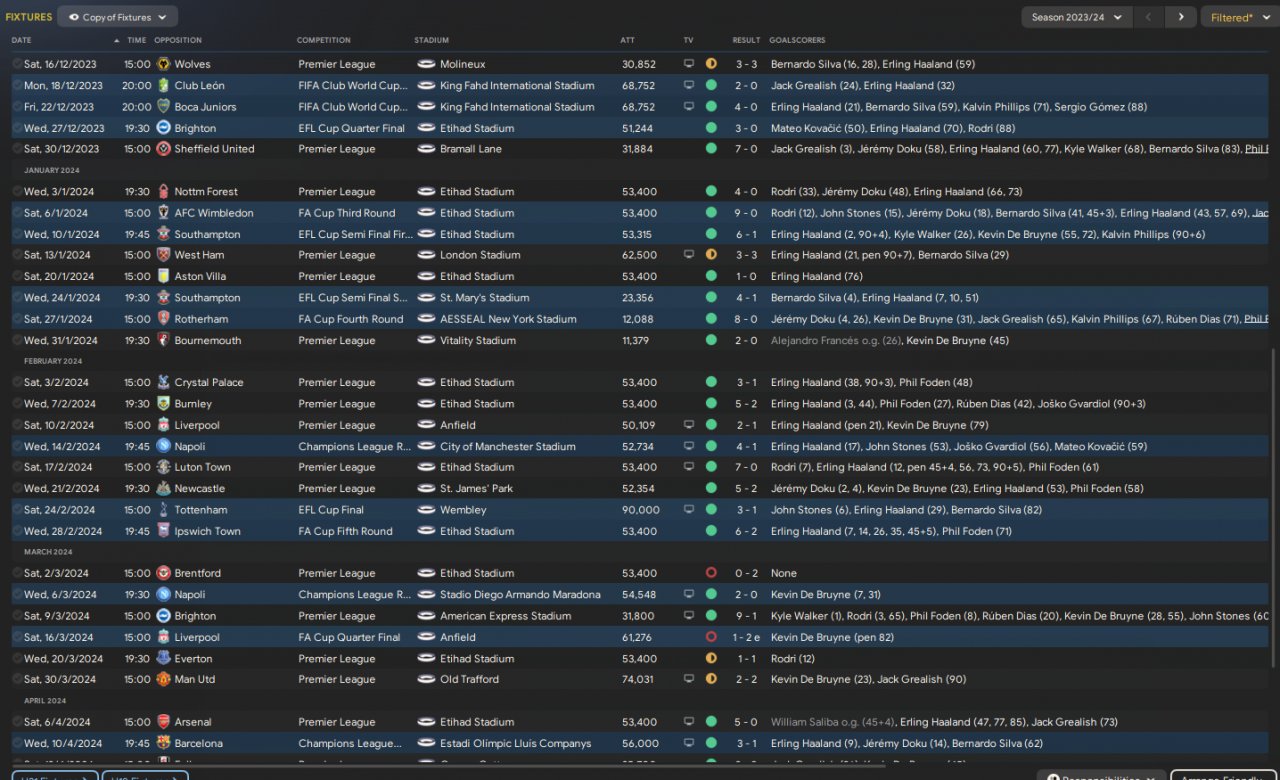
Task: Open the Estadi Olímpic Lluís Companys link
Action: pyautogui.click(x=516, y=744)
